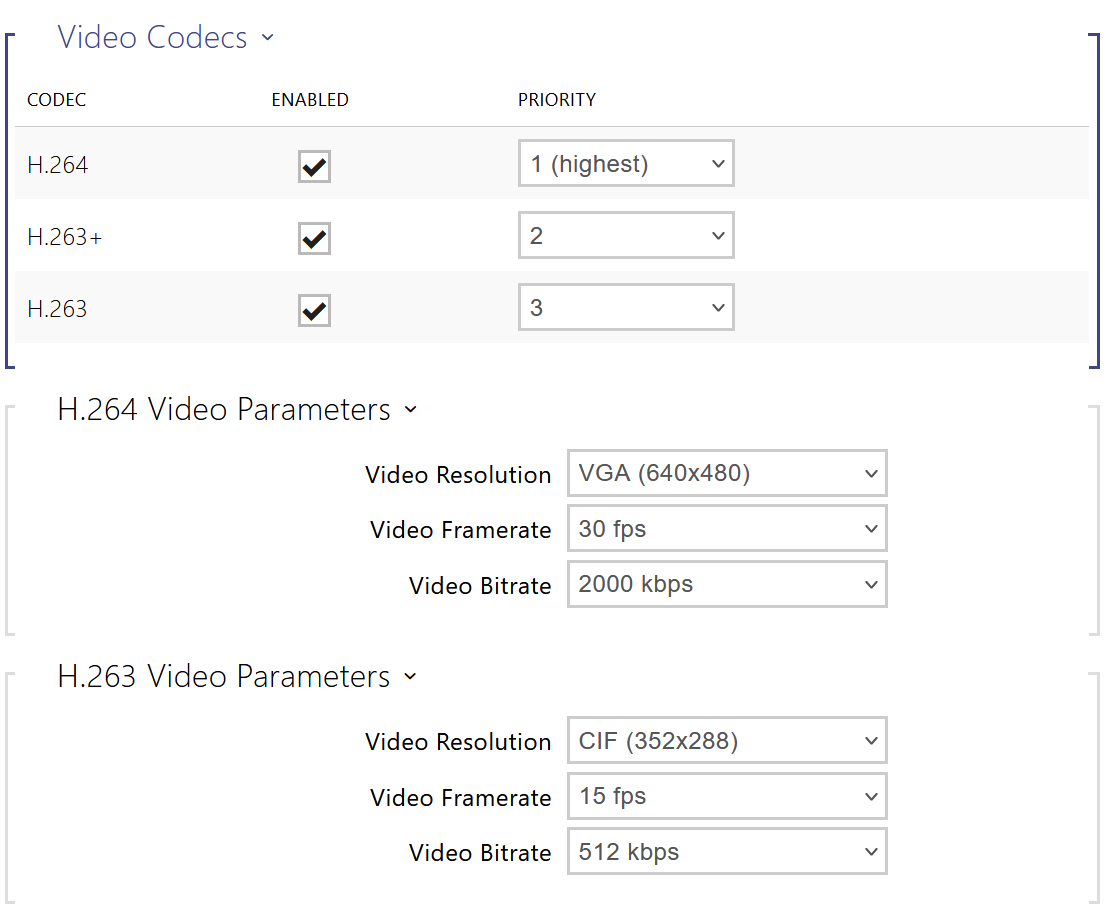
Task: Open the H.263+ priority dropdown
Action: point(626,236)
